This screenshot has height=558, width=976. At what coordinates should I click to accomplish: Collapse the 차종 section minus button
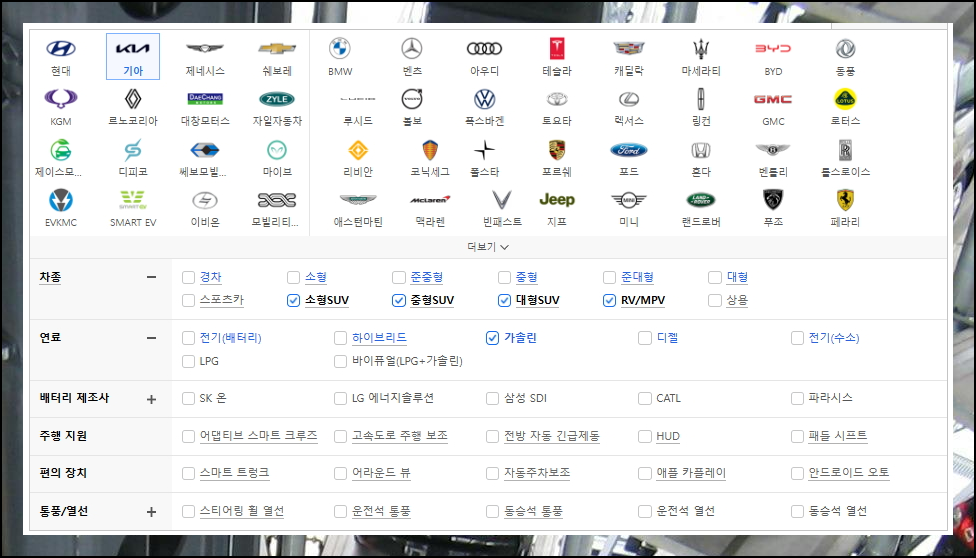pos(151,277)
